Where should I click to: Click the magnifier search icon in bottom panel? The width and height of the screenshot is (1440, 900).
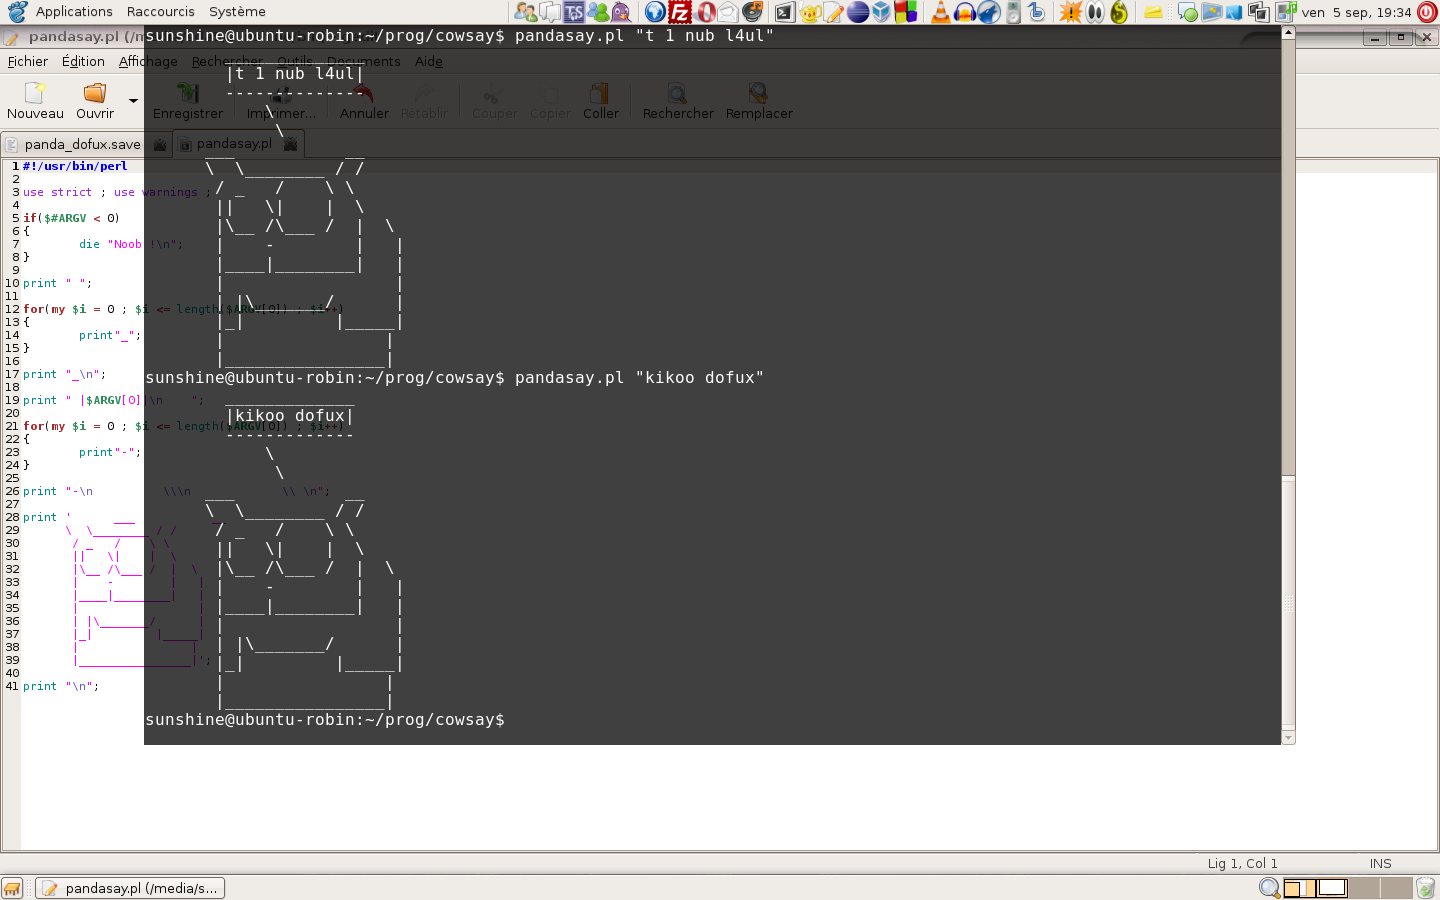1269,888
